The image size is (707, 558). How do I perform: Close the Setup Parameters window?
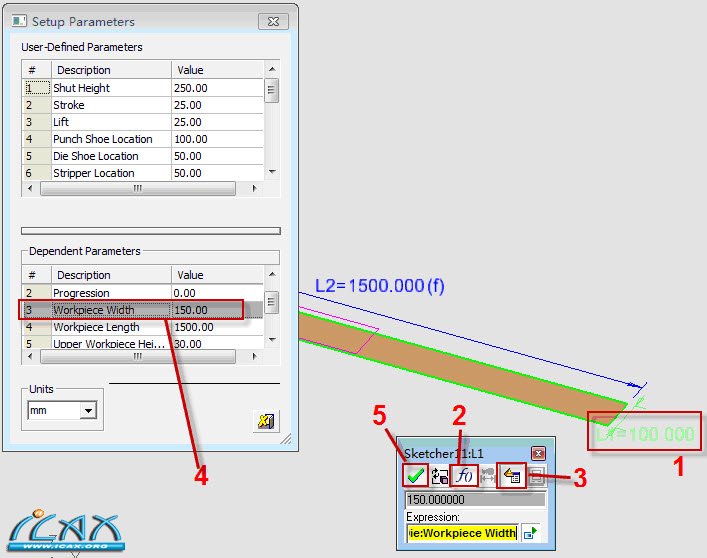click(273, 21)
